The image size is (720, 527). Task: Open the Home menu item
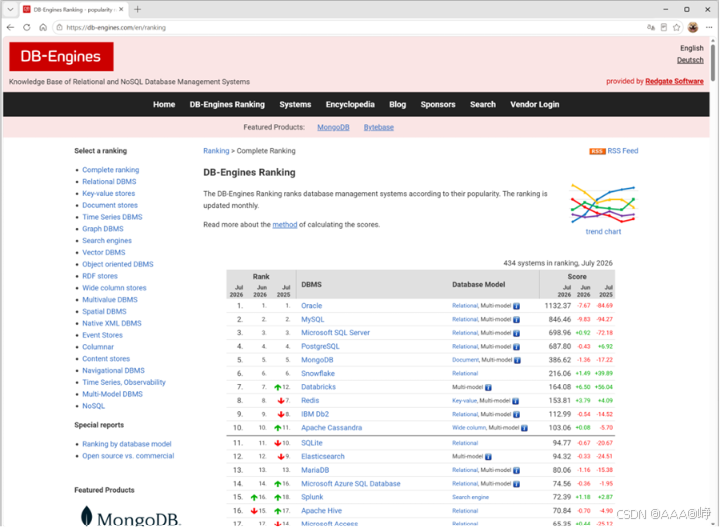[164, 104]
